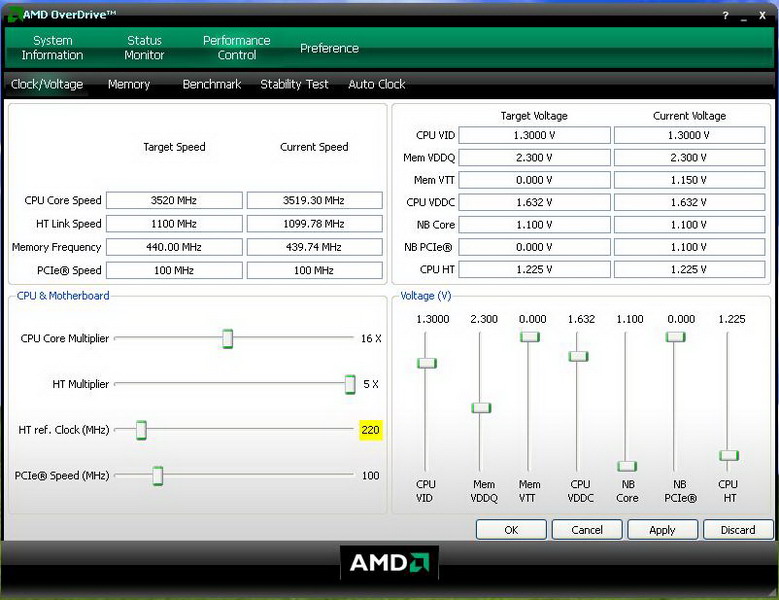This screenshot has height=600, width=779.
Task: Click the Current Speed column header
Action: coord(314,147)
